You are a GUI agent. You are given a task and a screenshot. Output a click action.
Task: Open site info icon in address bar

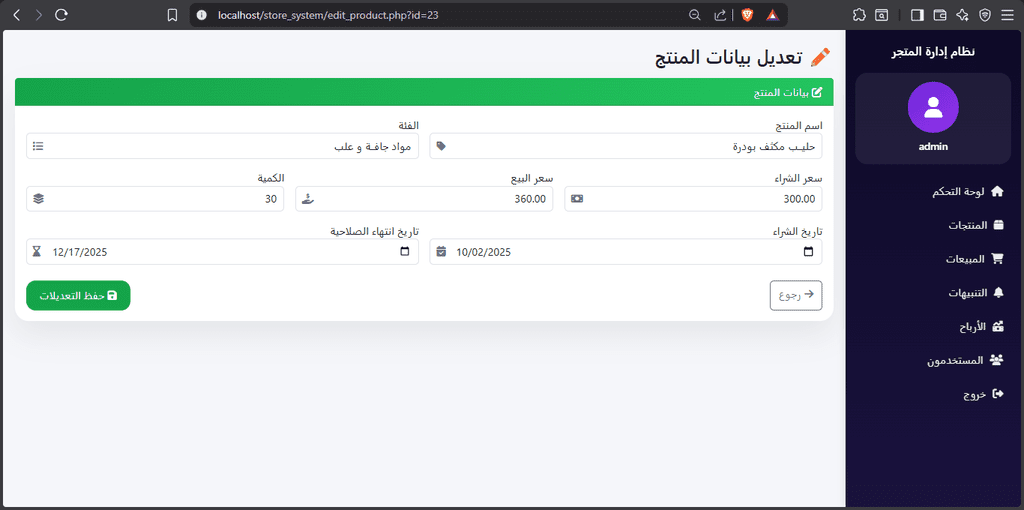pos(202,15)
